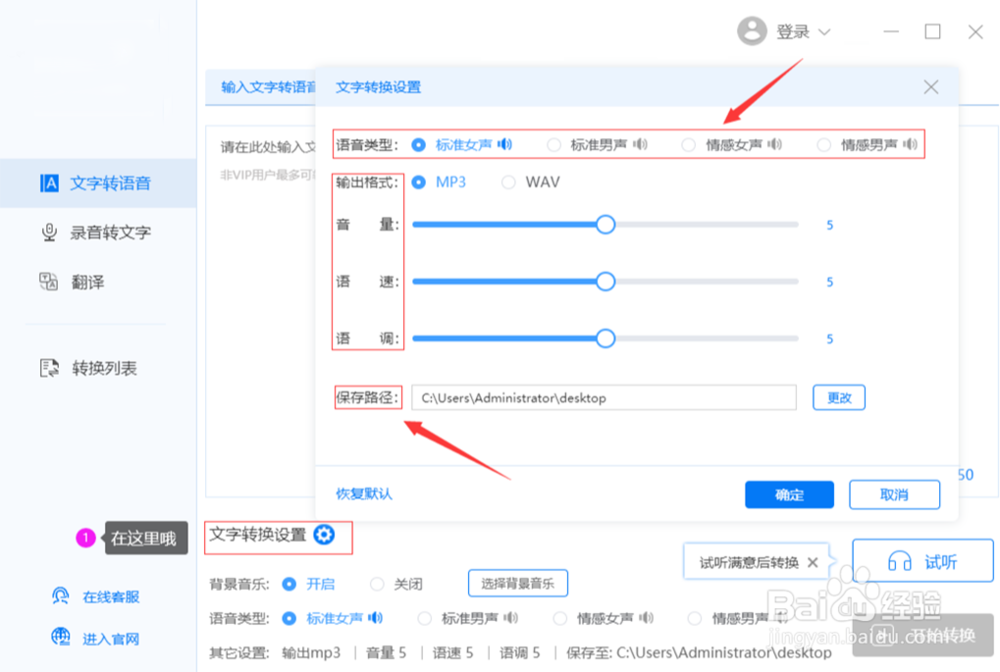1000x672 pixels.
Task: Open the 选择背景音乐 chooser
Action: tap(518, 584)
